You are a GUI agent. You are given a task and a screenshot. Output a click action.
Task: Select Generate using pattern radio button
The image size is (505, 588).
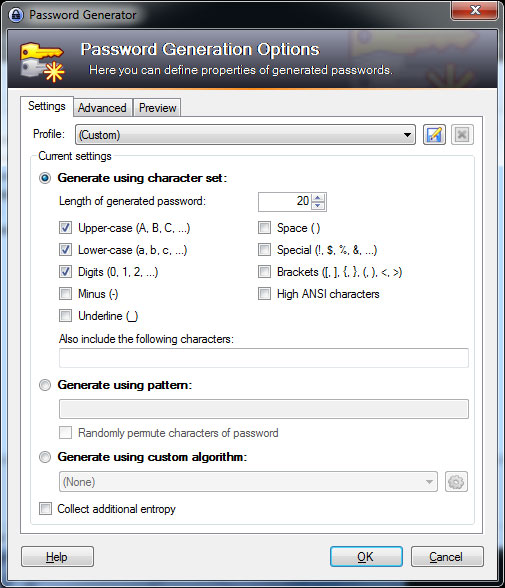tap(45, 385)
